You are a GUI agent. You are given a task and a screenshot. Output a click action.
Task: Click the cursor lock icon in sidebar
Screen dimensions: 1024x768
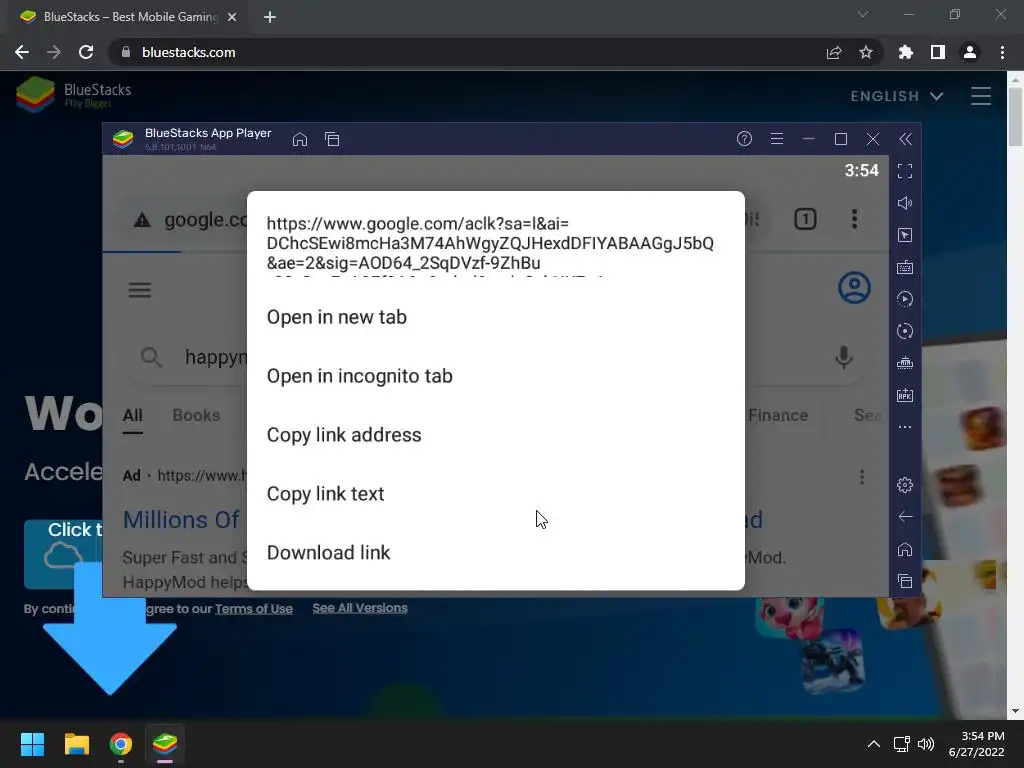904,235
